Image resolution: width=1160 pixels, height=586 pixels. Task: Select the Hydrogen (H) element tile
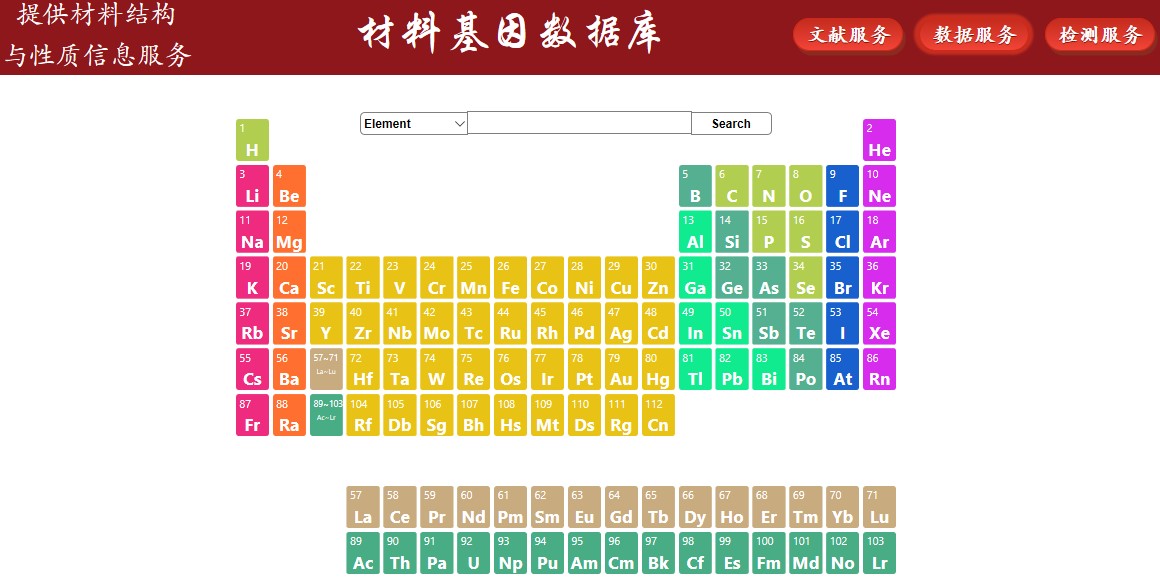[252, 140]
